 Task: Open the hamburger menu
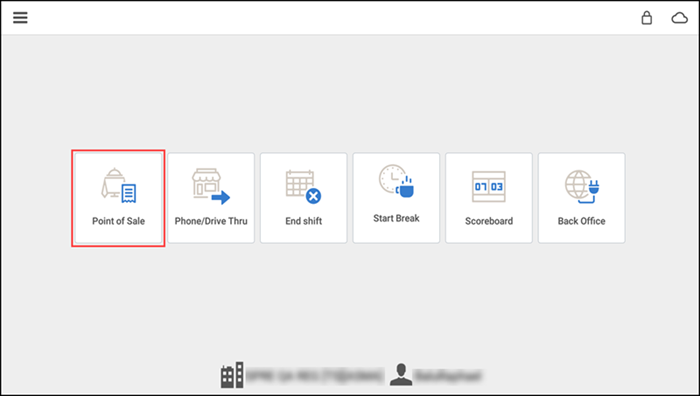(20, 17)
